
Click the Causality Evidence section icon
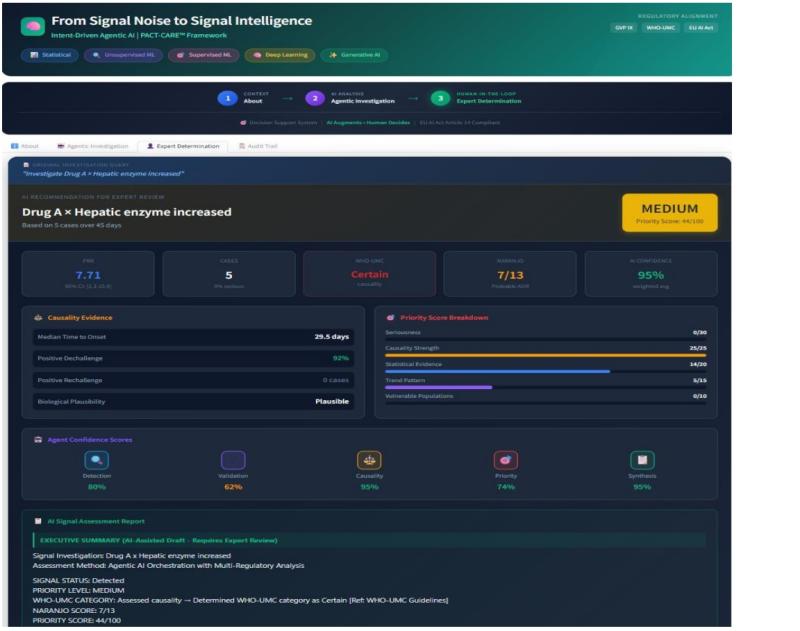(x=38, y=318)
